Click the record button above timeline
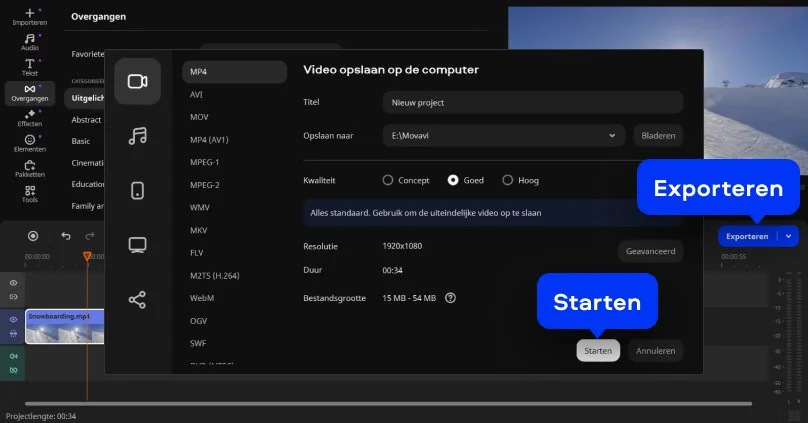Image resolution: width=808 pixels, height=423 pixels. [33, 236]
